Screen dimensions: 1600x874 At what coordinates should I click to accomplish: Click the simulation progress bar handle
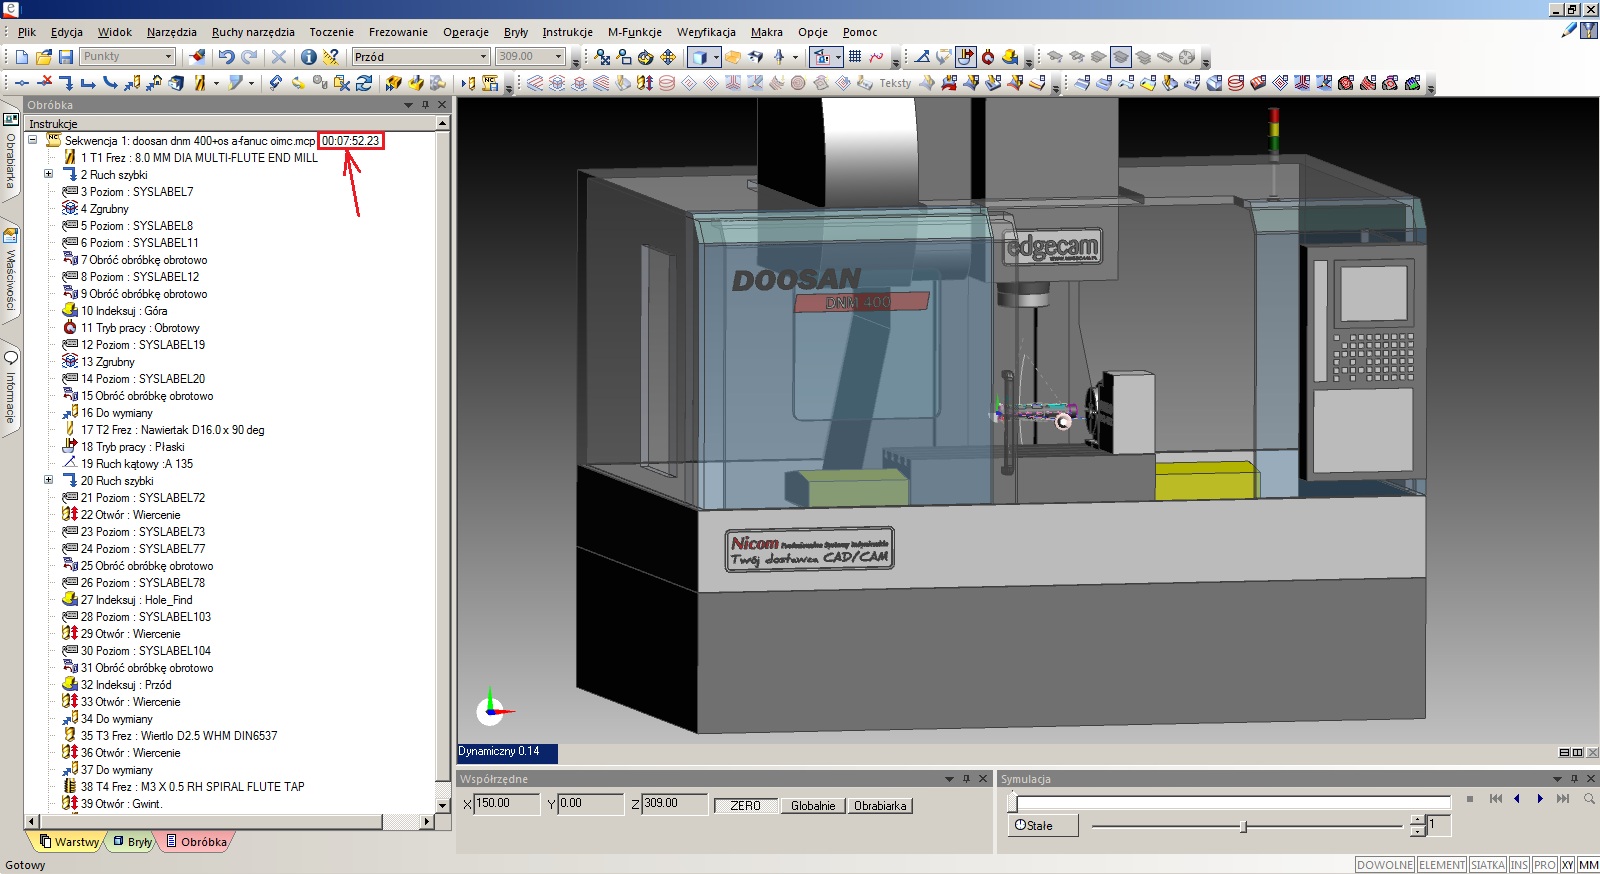(1012, 802)
